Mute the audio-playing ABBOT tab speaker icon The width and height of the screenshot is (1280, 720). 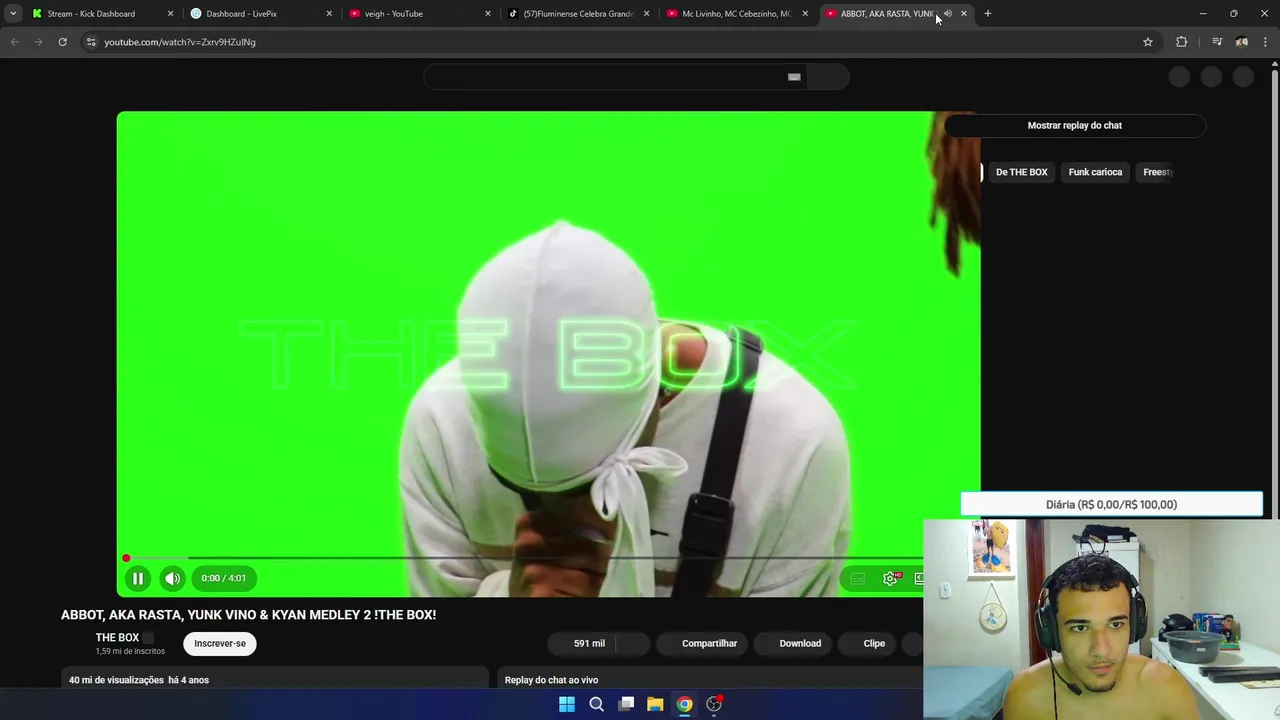[948, 14]
